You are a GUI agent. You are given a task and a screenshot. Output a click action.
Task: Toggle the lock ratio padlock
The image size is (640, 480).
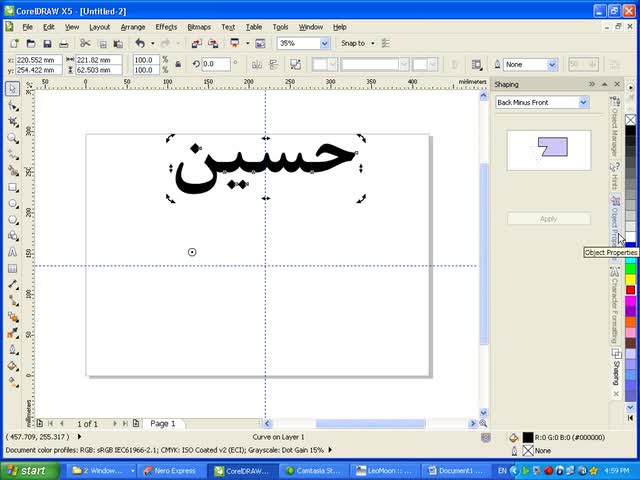click(x=178, y=64)
